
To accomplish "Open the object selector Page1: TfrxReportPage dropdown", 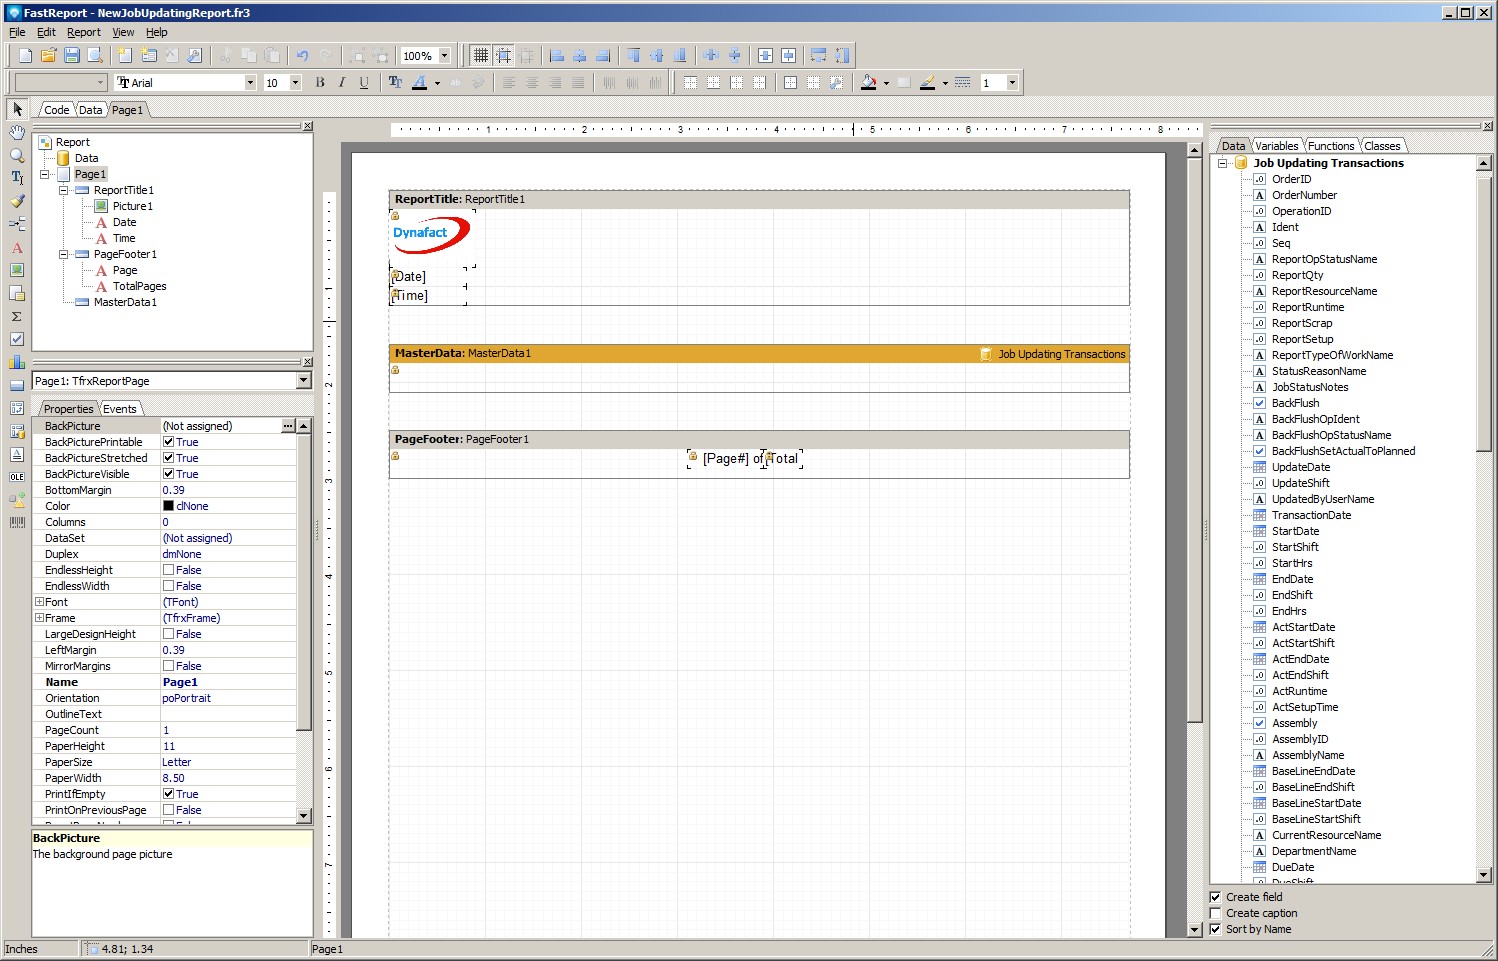I will click(303, 381).
